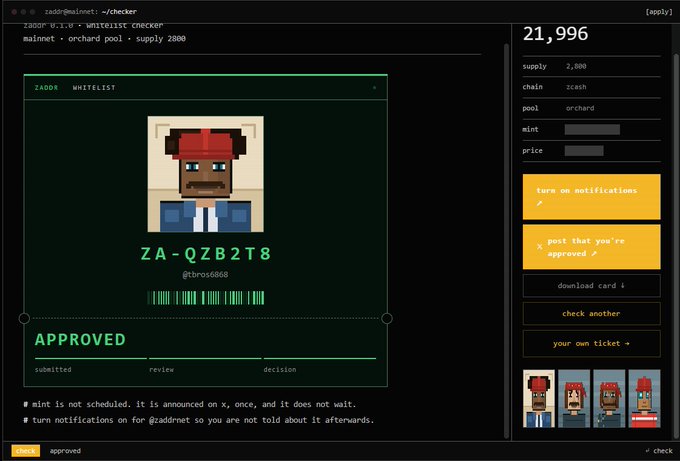Image resolution: width=680 pixels, height=461 pixels.
Task: Click the X logo icon on post button
Action: (539, 247)
